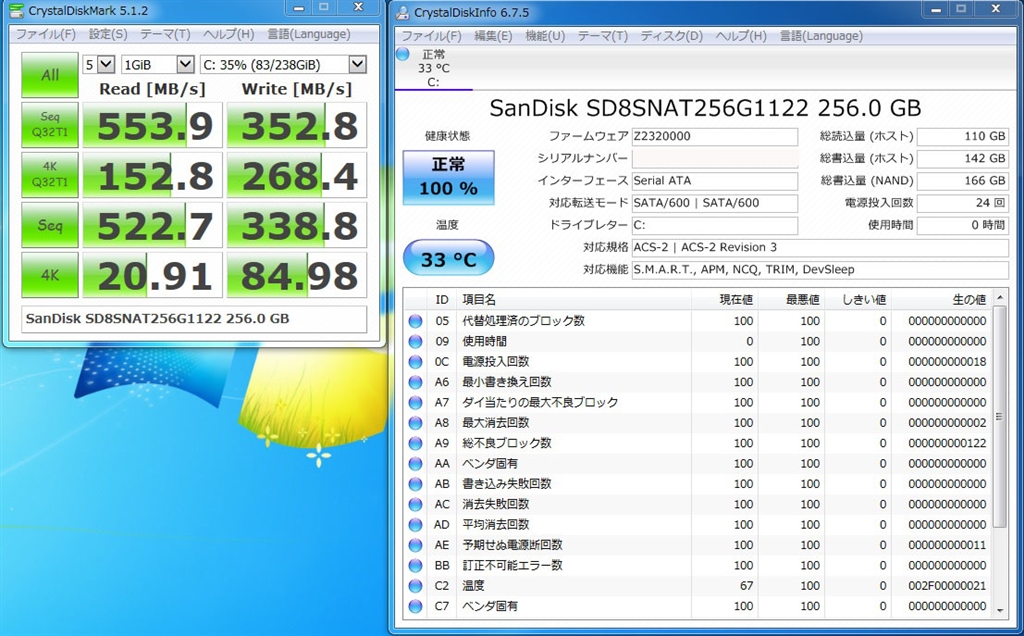The width and height of the screenshot is (1024, 636).
Task: Click the Seq Q32T1 read result 553.9
Action: tap(153, 125)
